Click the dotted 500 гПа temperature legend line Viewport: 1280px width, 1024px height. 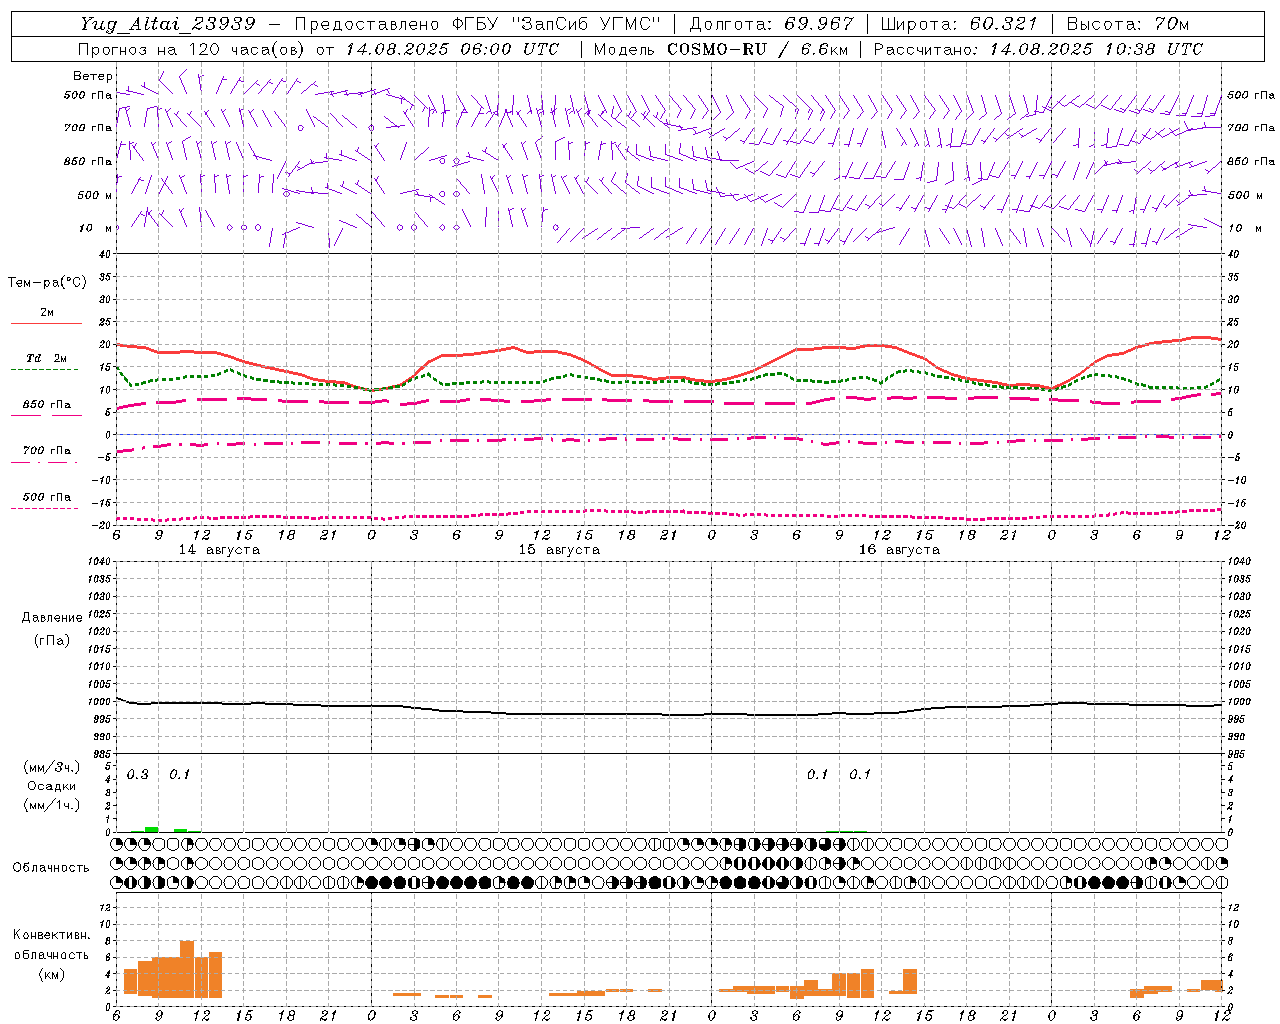pyautogui.click(x=45, y=508)
